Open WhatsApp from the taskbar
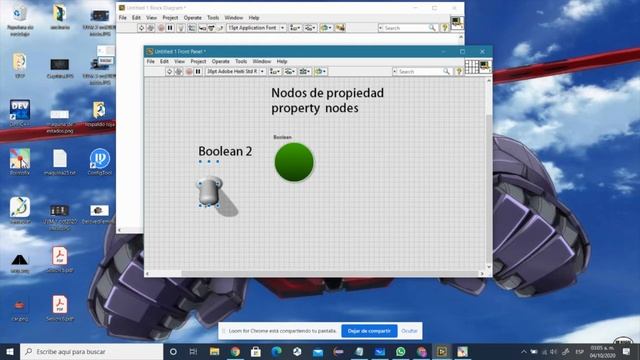This screenshot has height=360, width=640. pyautogui.click(x=400, y=351)
